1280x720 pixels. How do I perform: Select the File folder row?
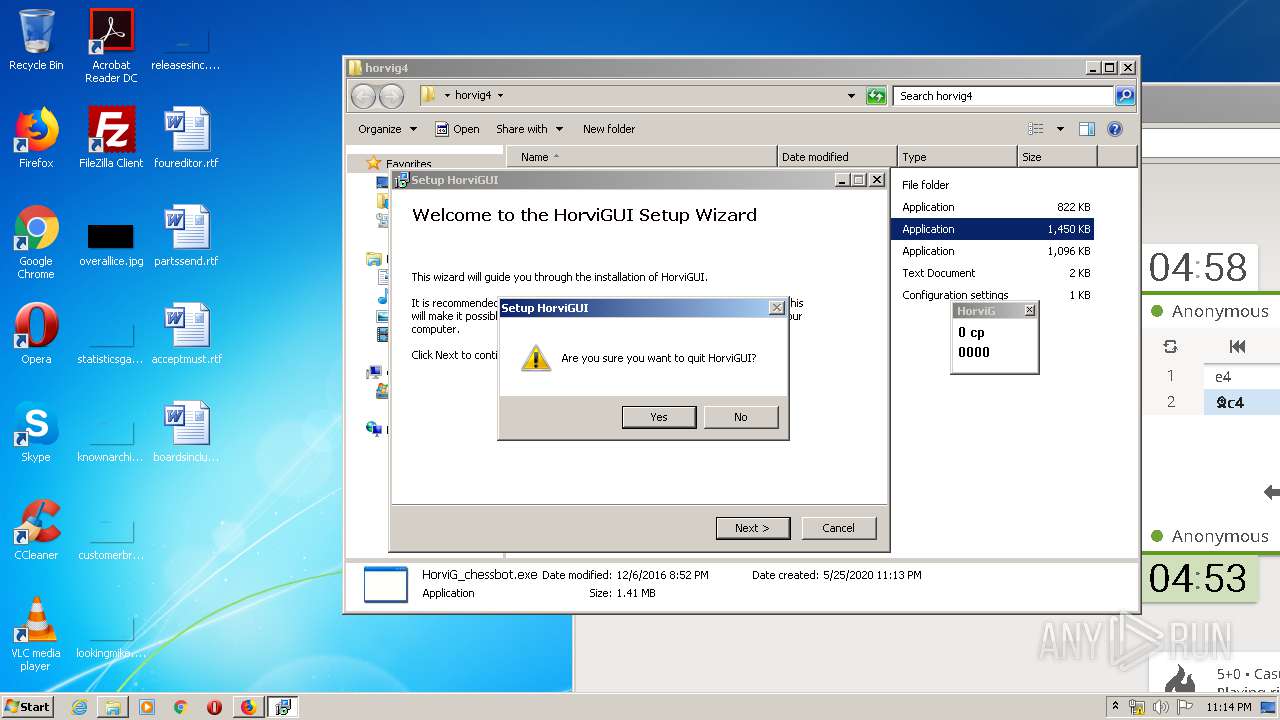993,185
